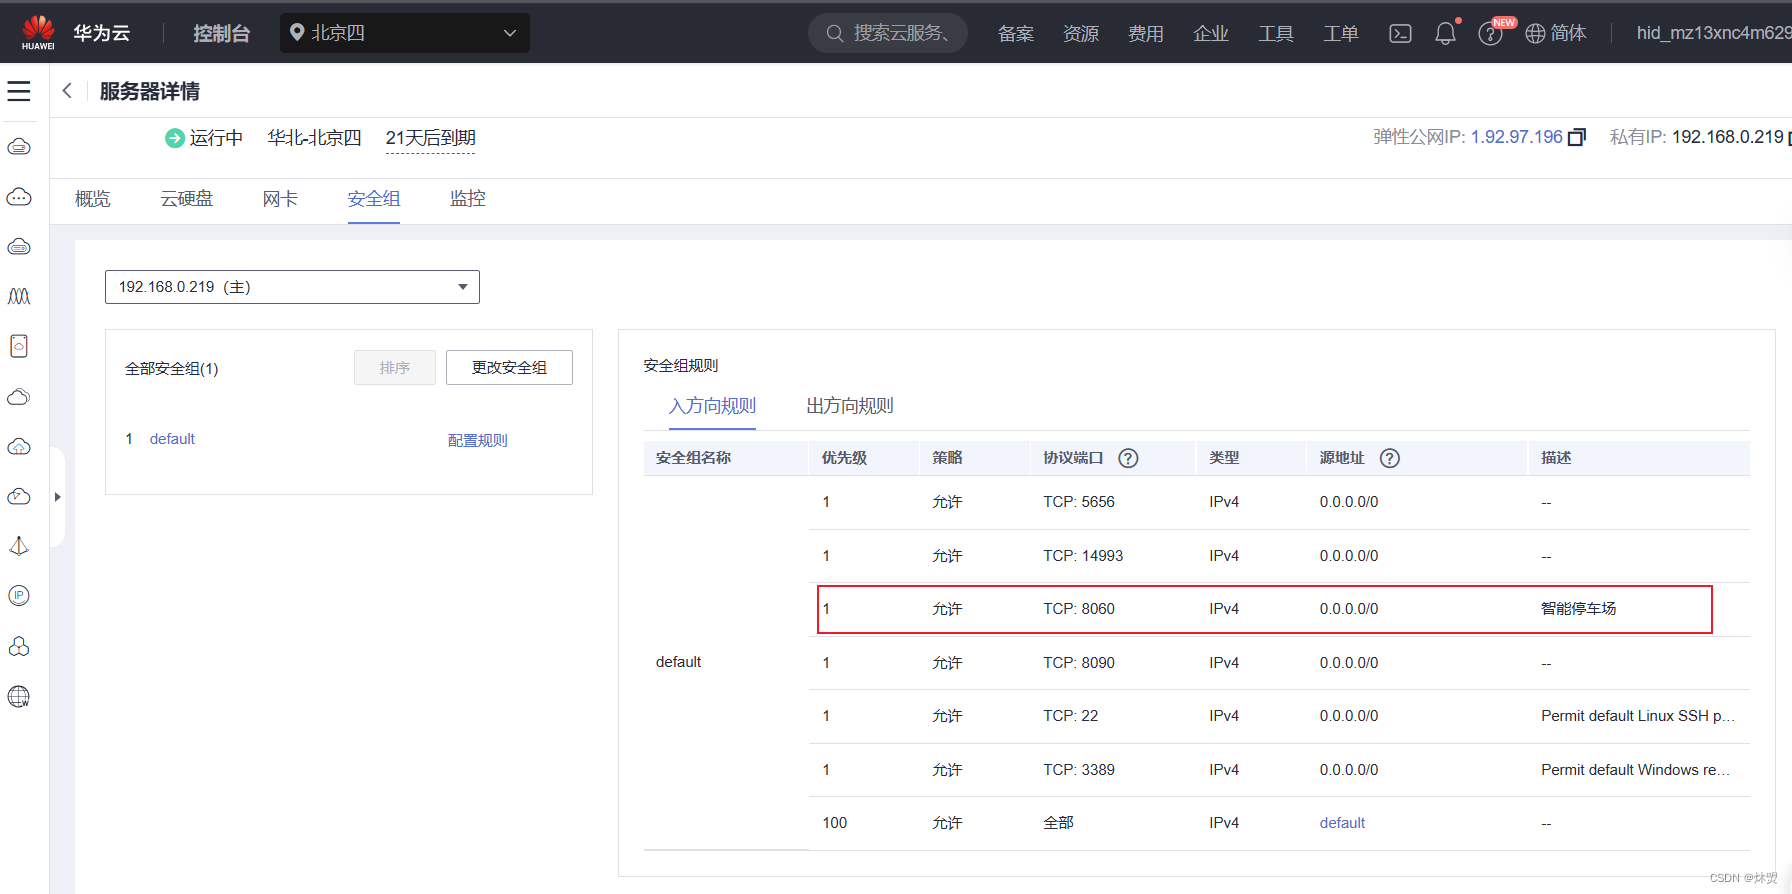This screenshot has height=894, width=1792.
Task: Click the wave-shaped sidebar icon
Action: (x=19, y=296)
